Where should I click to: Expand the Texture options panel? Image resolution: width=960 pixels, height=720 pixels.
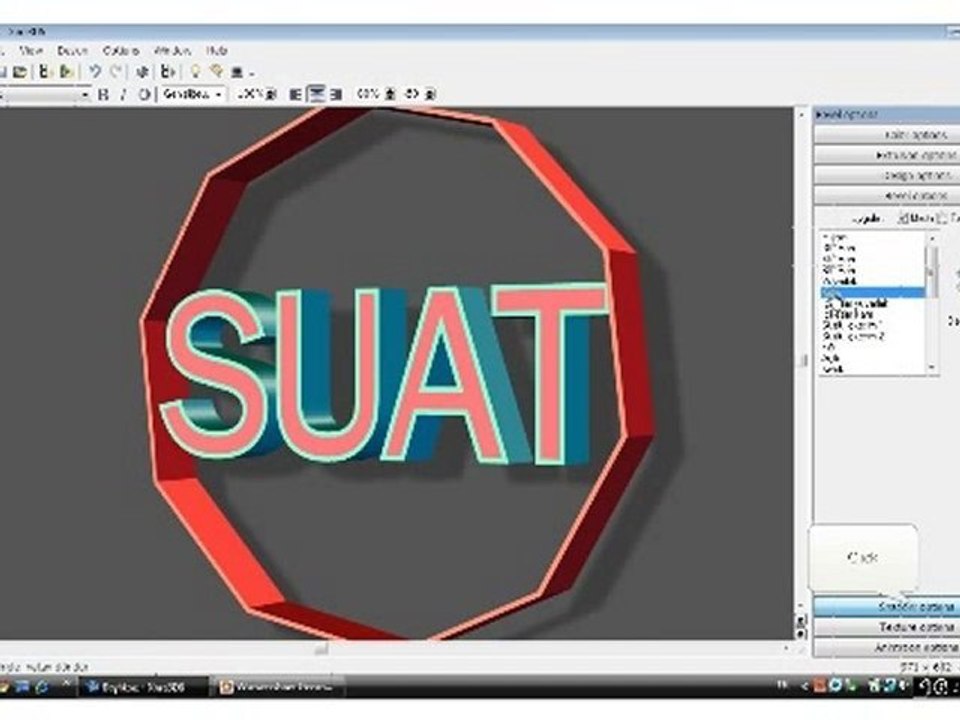pos(887,627)
